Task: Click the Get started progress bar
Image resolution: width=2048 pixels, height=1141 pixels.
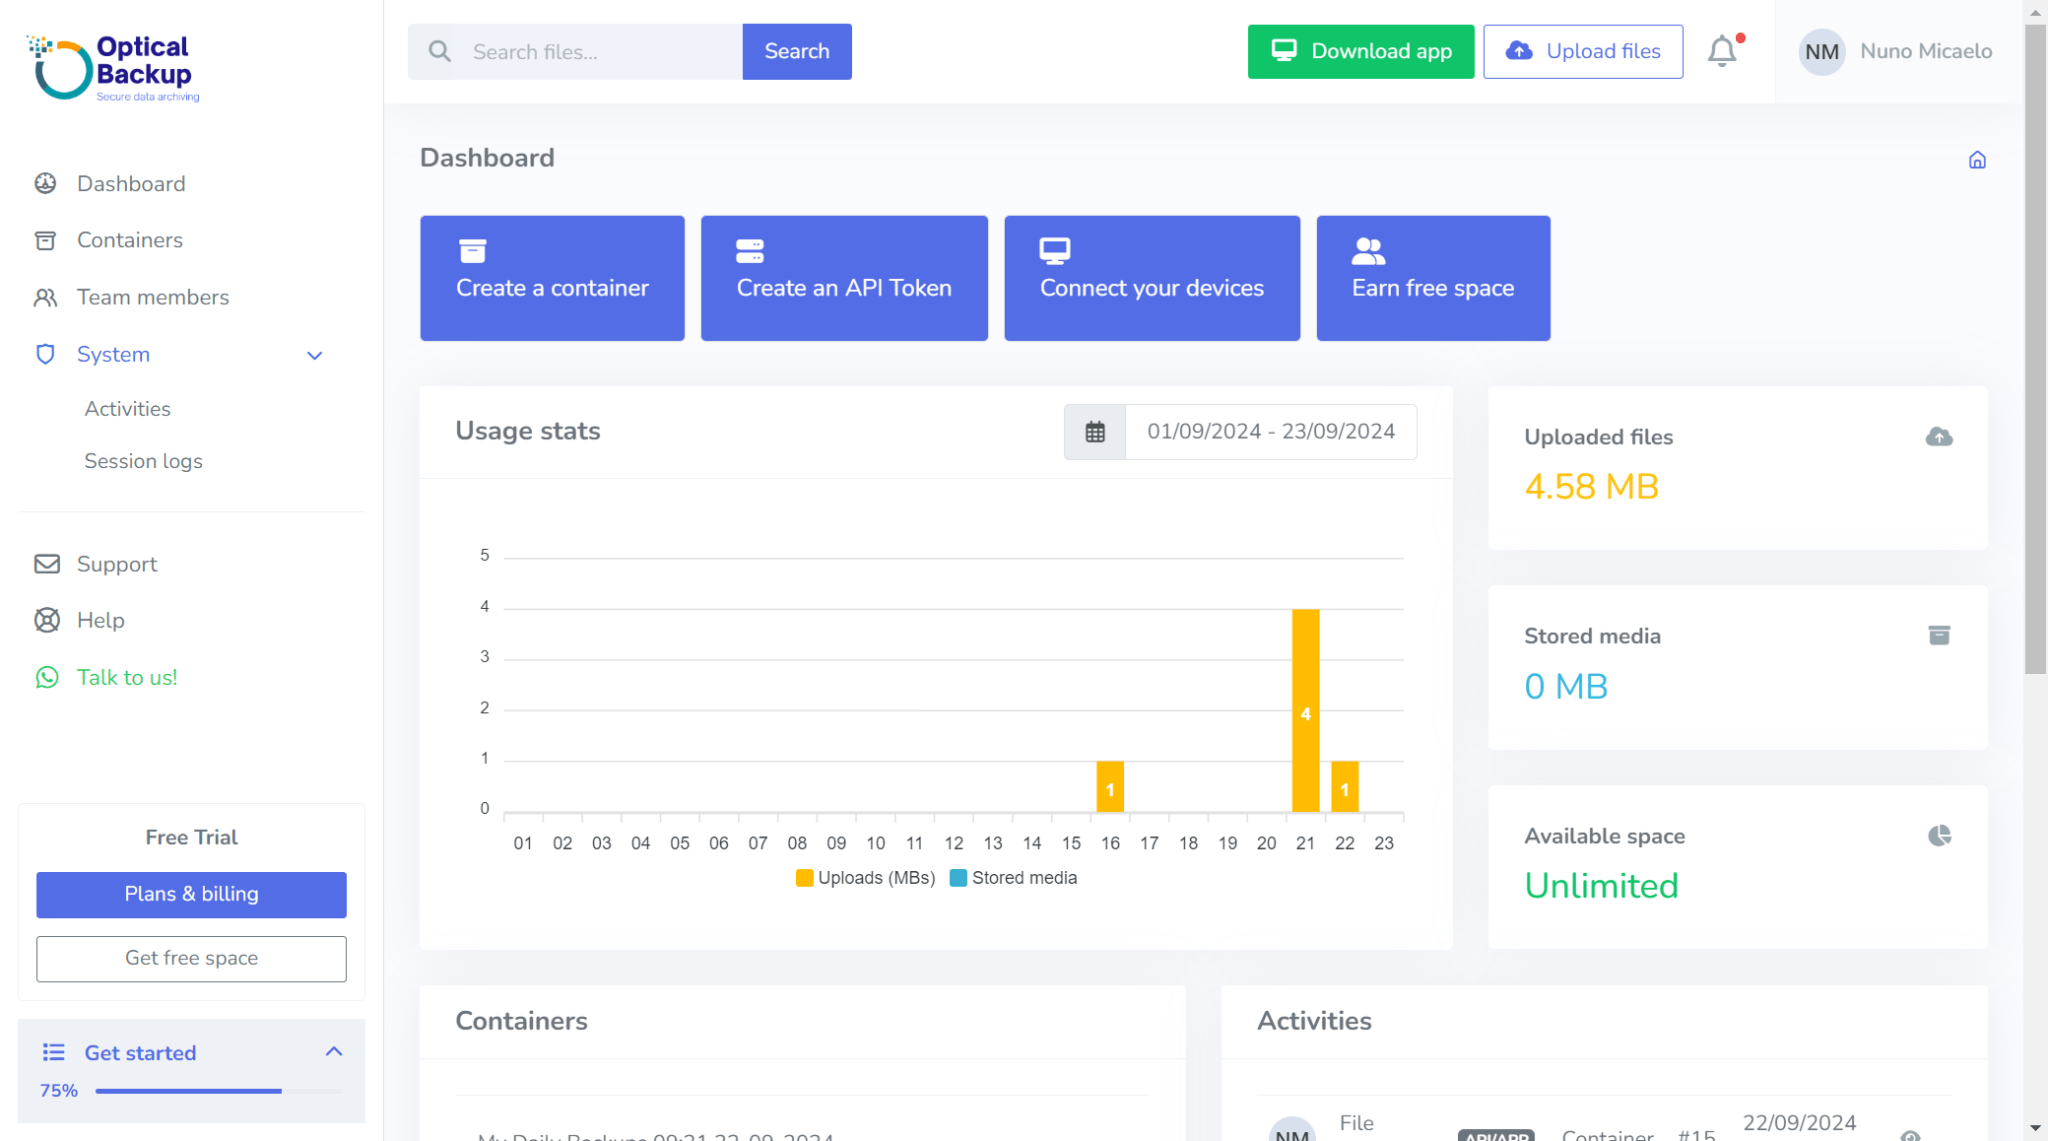Action: pyautogui.click(x=218, y=1091)
